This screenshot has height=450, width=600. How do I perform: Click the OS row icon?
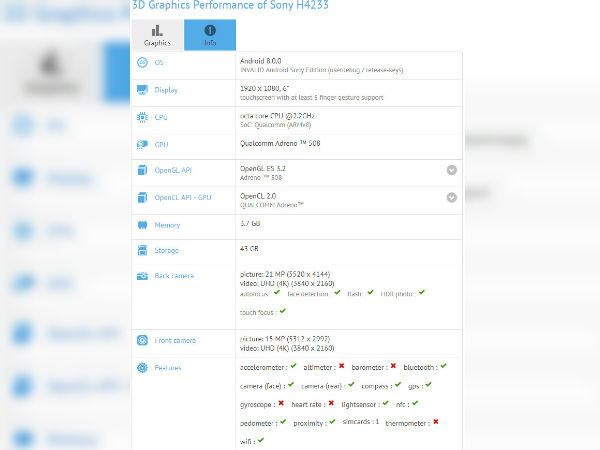pyautogui.click(x=142, y=62)
